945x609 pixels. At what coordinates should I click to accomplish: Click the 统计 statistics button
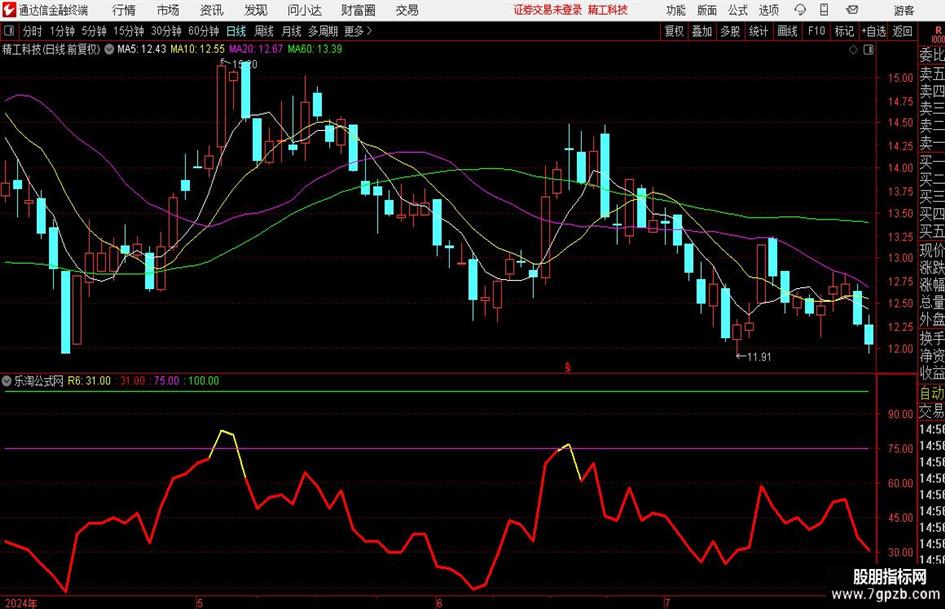[758, 31]
